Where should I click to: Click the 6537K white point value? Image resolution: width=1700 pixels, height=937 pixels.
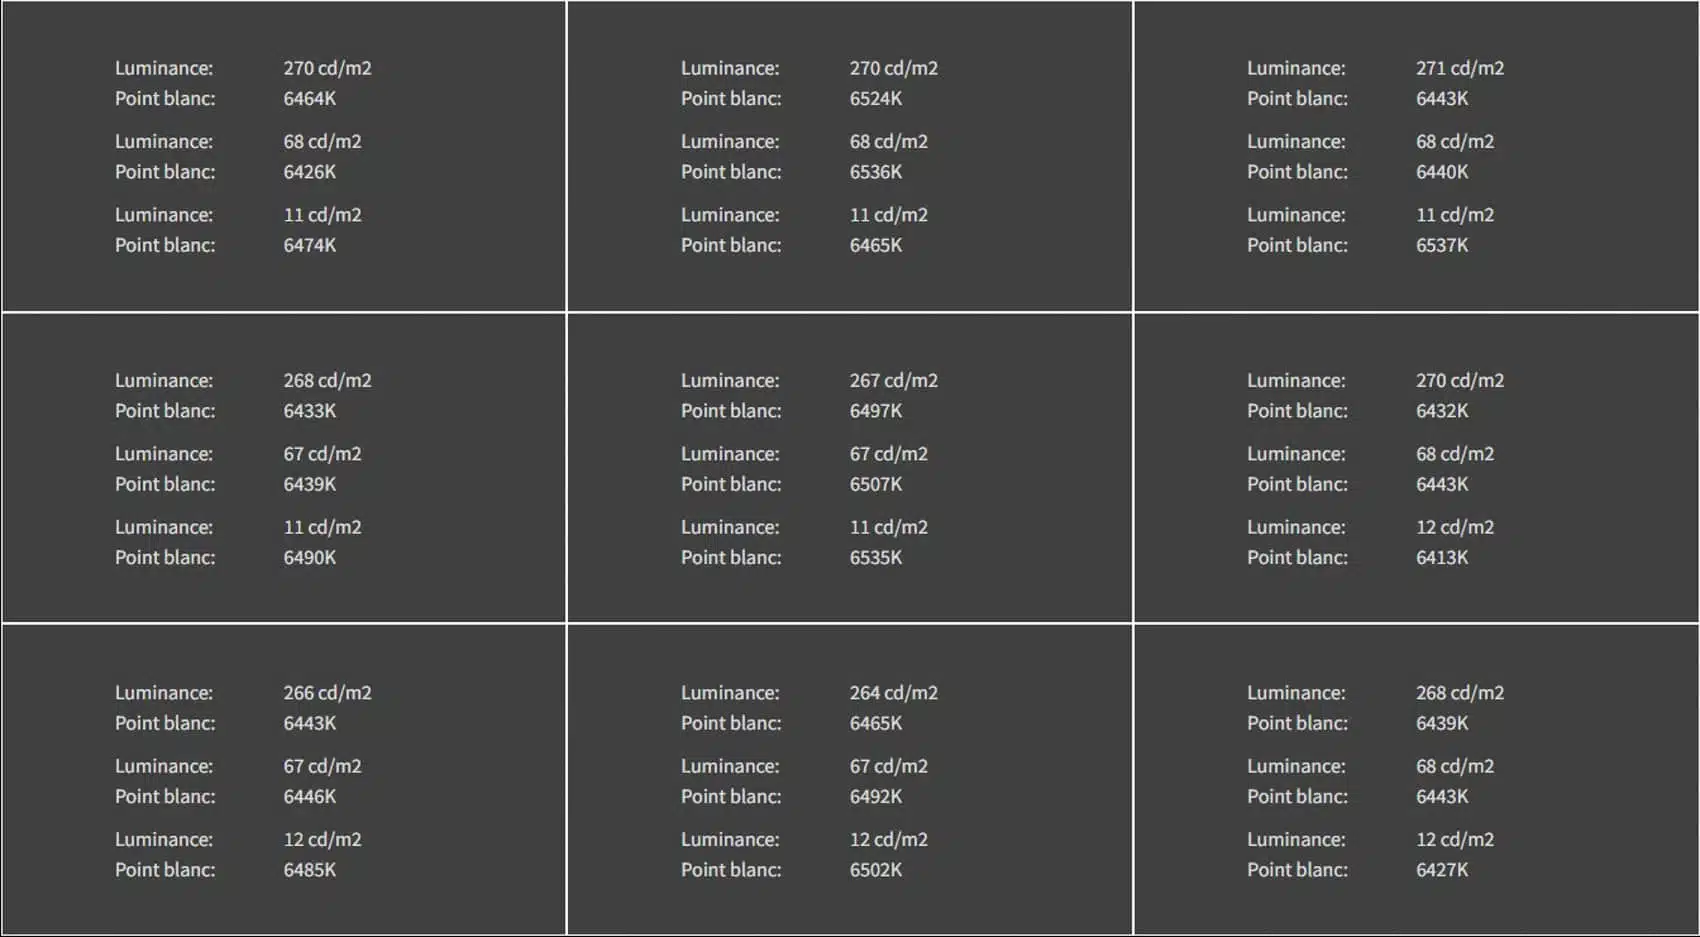1442,245
